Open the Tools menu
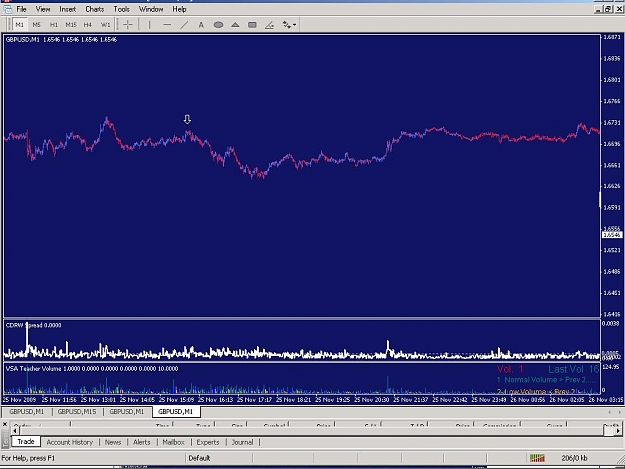 point(121,9)
